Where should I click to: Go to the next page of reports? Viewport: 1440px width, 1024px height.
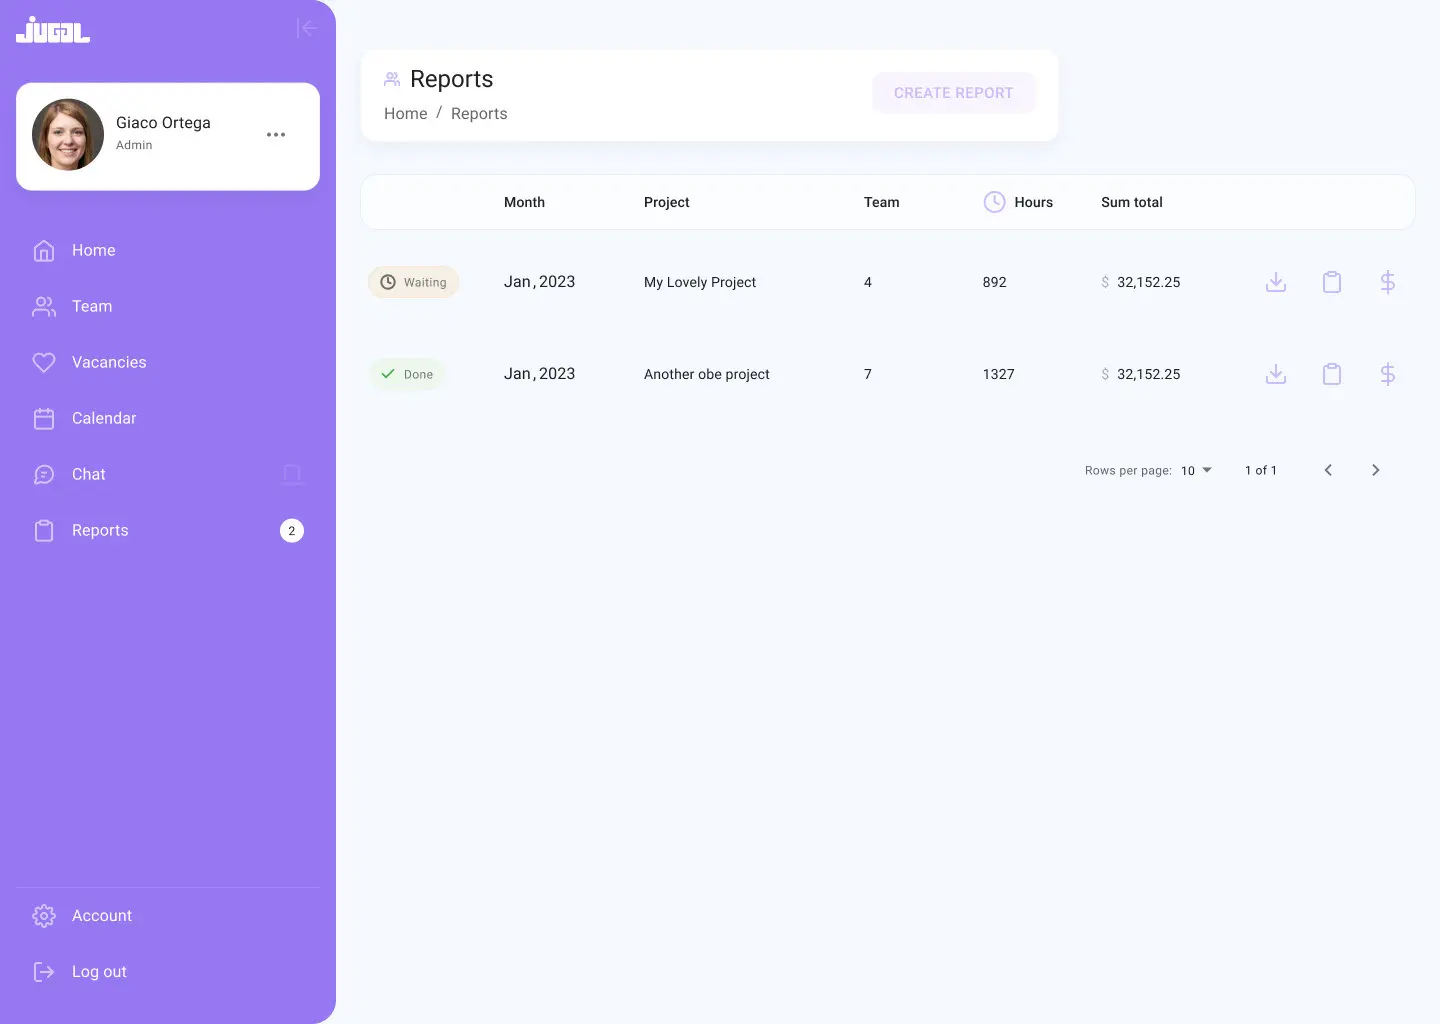(1375, 470)
